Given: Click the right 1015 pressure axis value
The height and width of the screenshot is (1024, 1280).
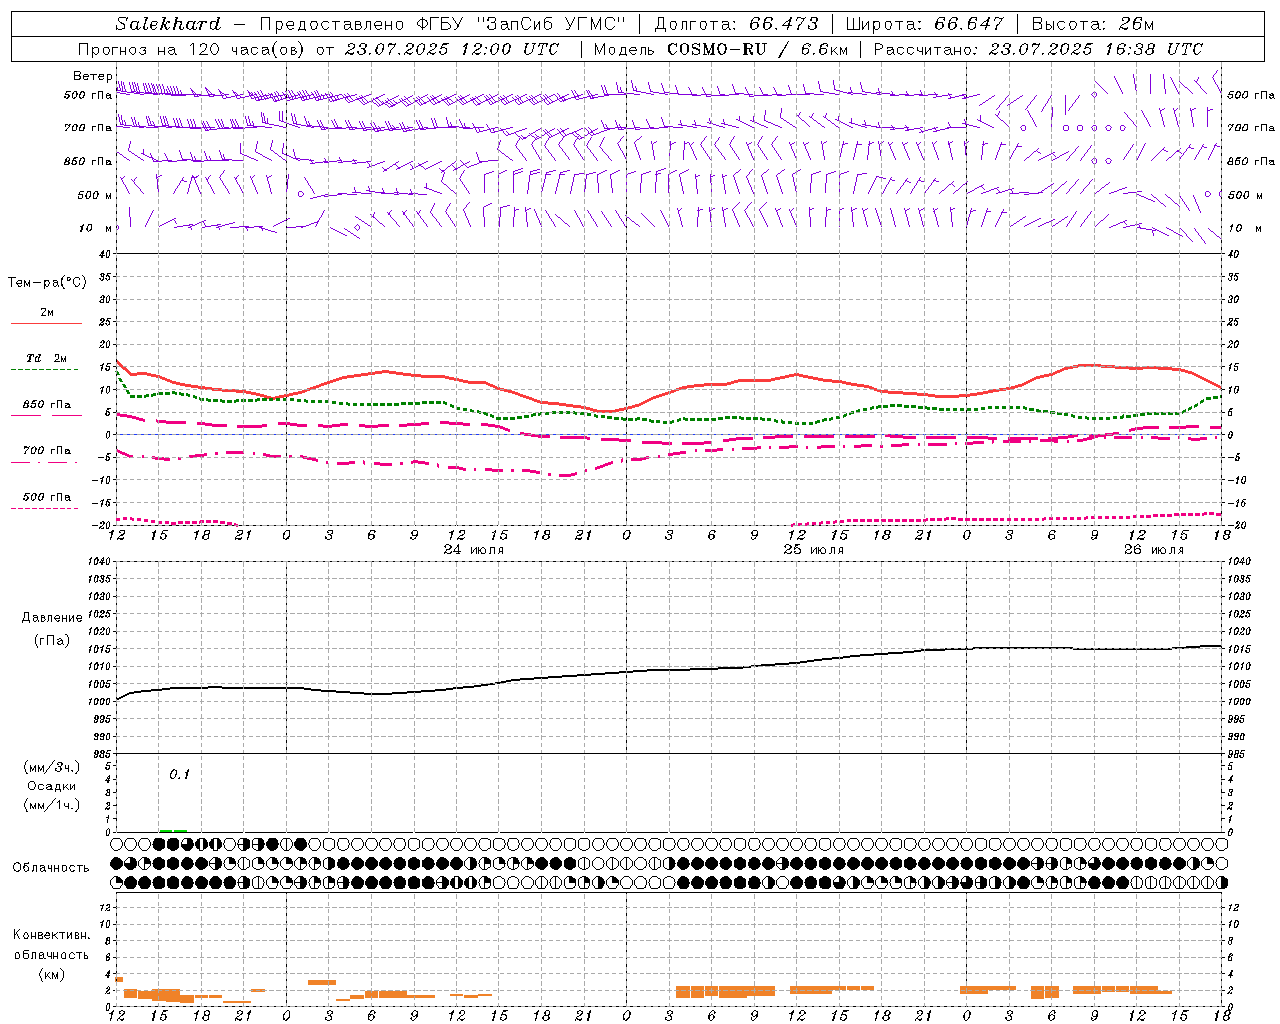Looking at the screenshot, I should [1238, 649].
